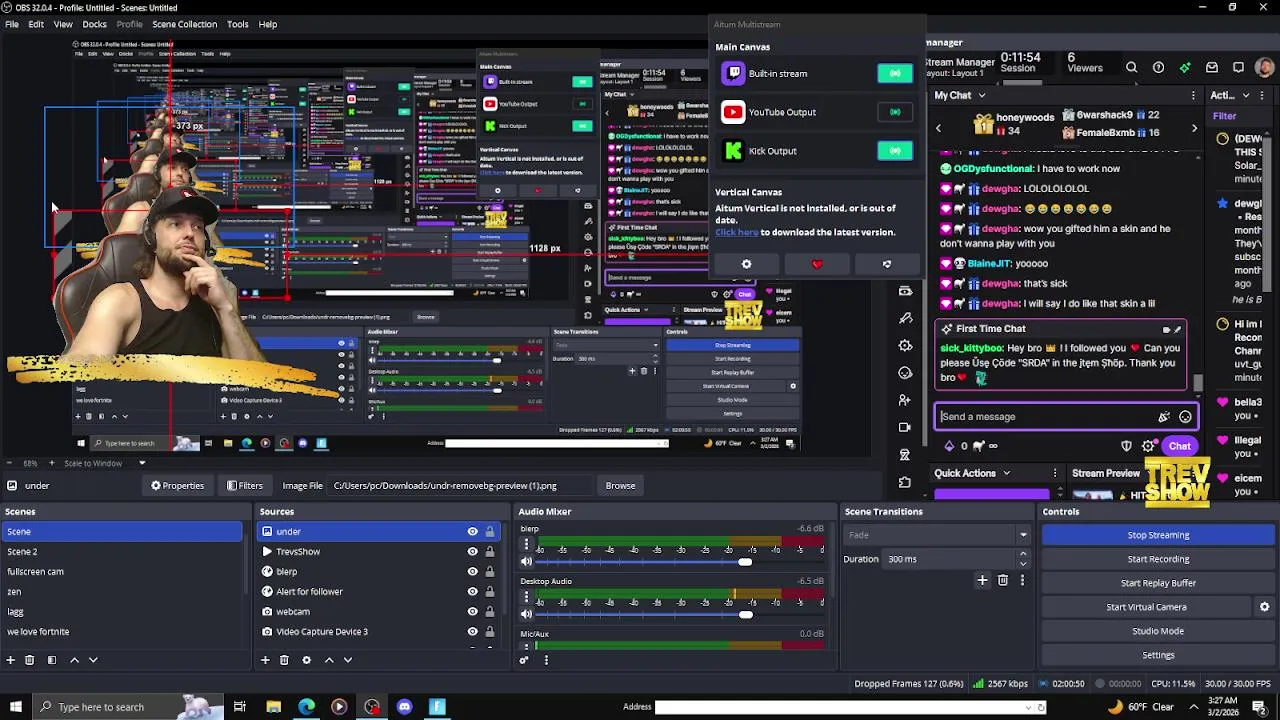
Task: Click Start Replay Buffer button
Action: pyautogui.click(x=1158, y=583)
